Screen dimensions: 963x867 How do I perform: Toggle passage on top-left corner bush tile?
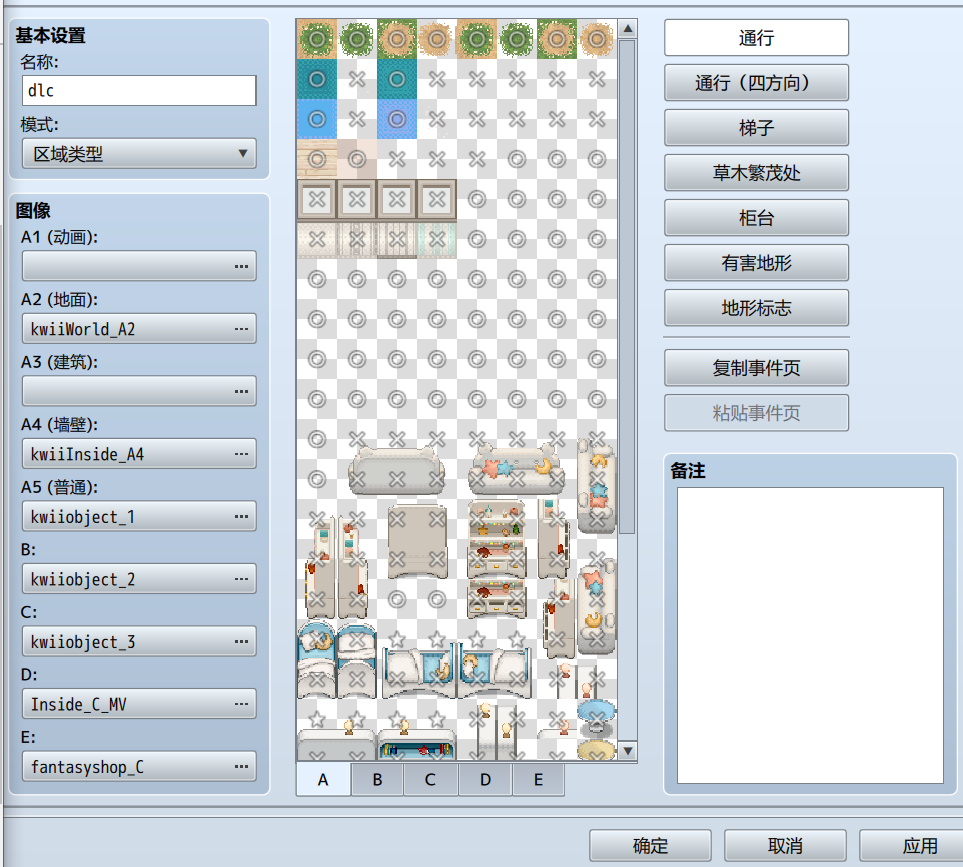click(x=317, y=39)
